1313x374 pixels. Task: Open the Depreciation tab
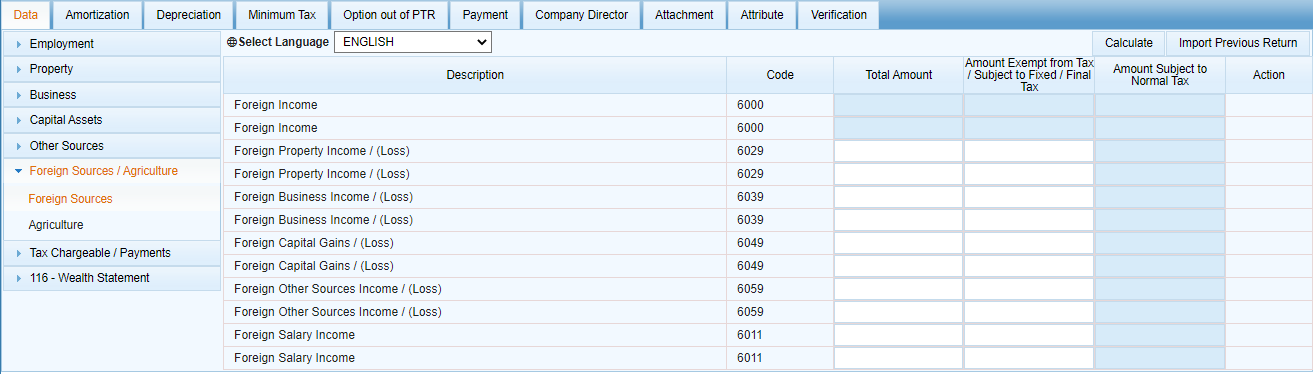pyautogui.click(x=188, y=15)
